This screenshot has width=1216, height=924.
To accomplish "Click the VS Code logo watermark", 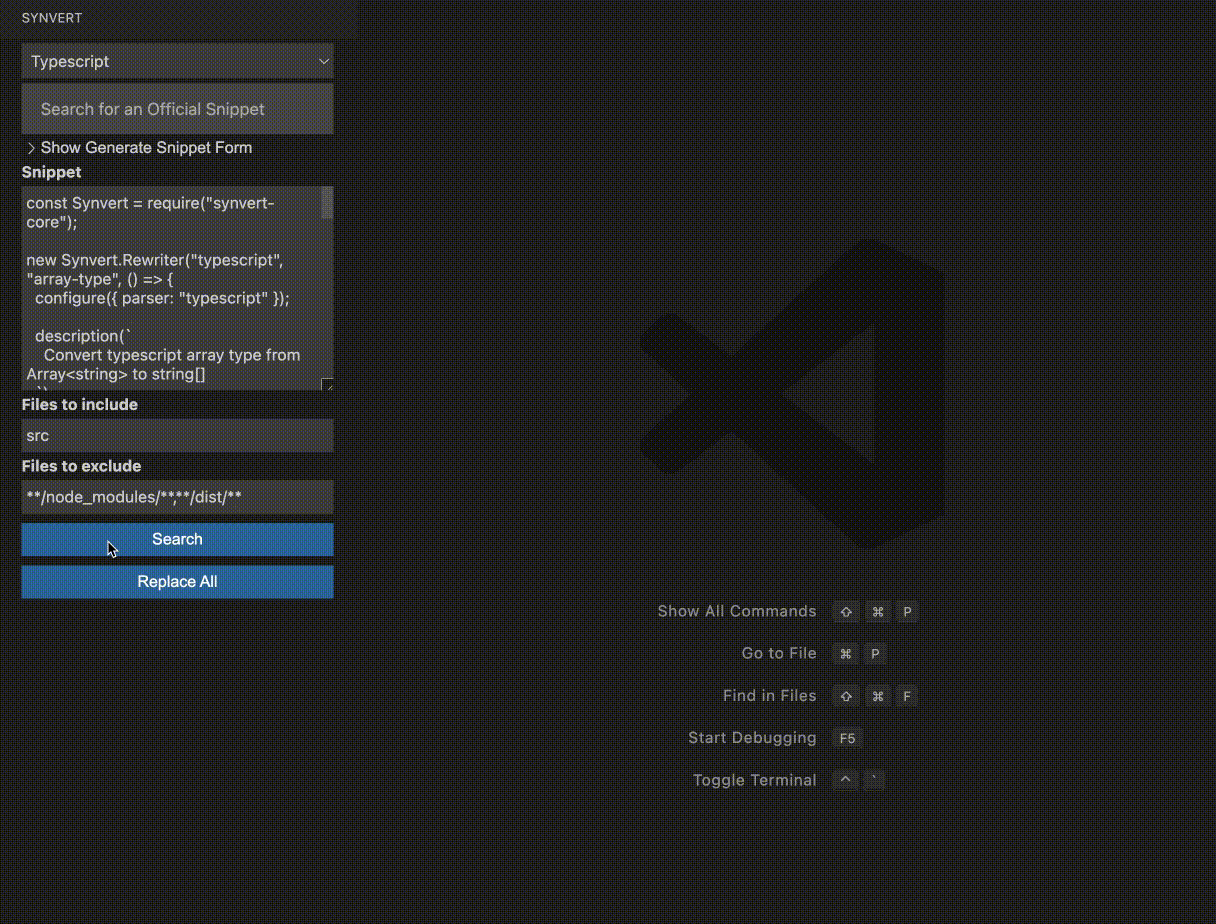I will 791,393.
